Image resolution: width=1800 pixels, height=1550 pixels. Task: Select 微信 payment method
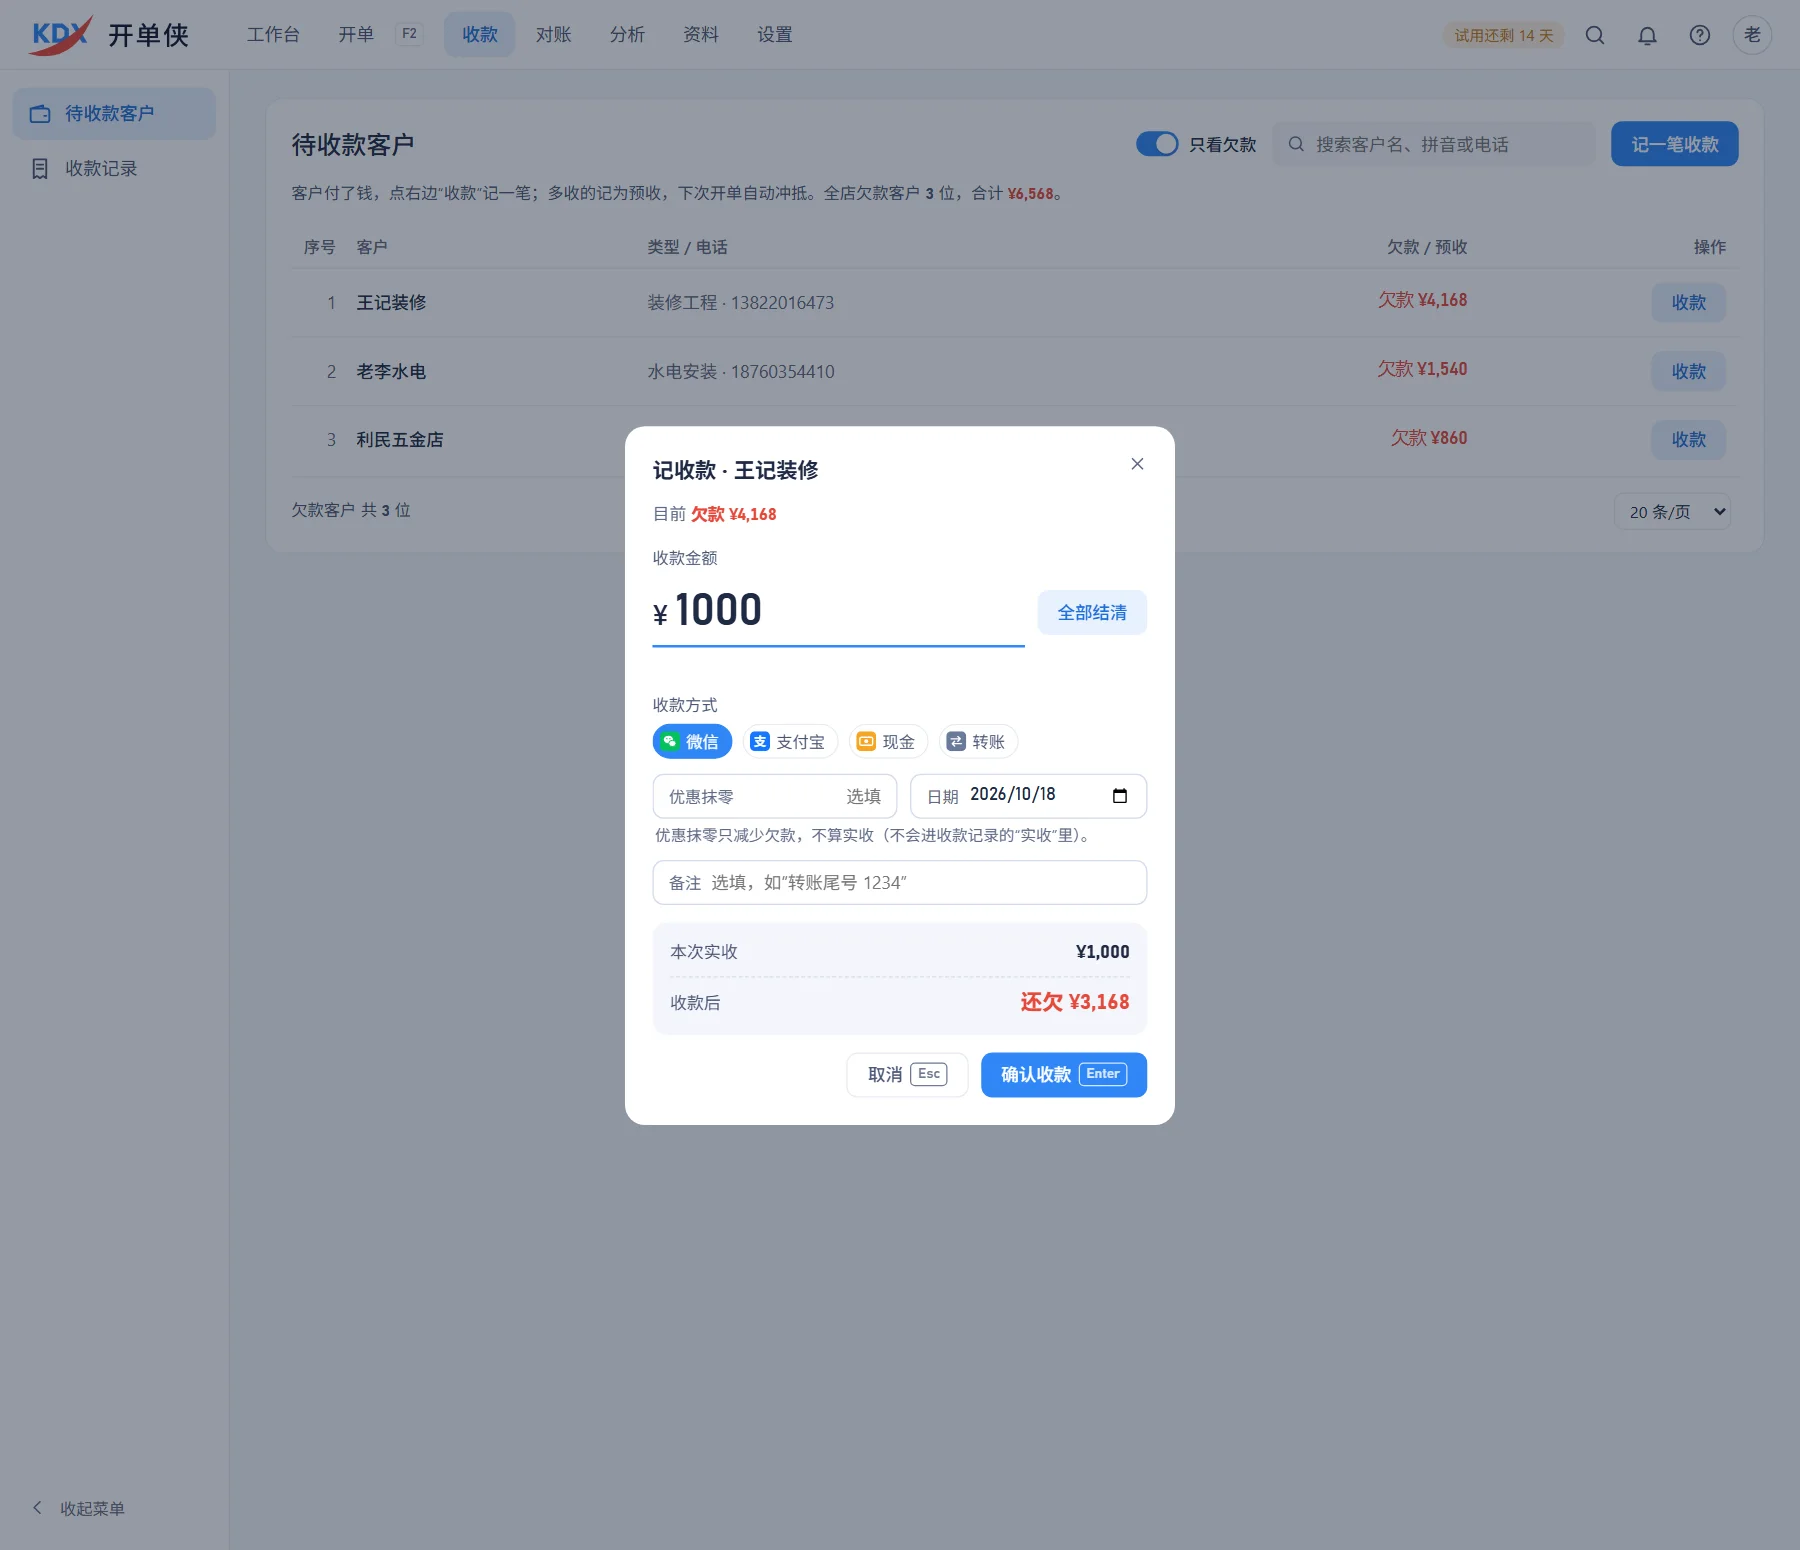tap(692, 742)
